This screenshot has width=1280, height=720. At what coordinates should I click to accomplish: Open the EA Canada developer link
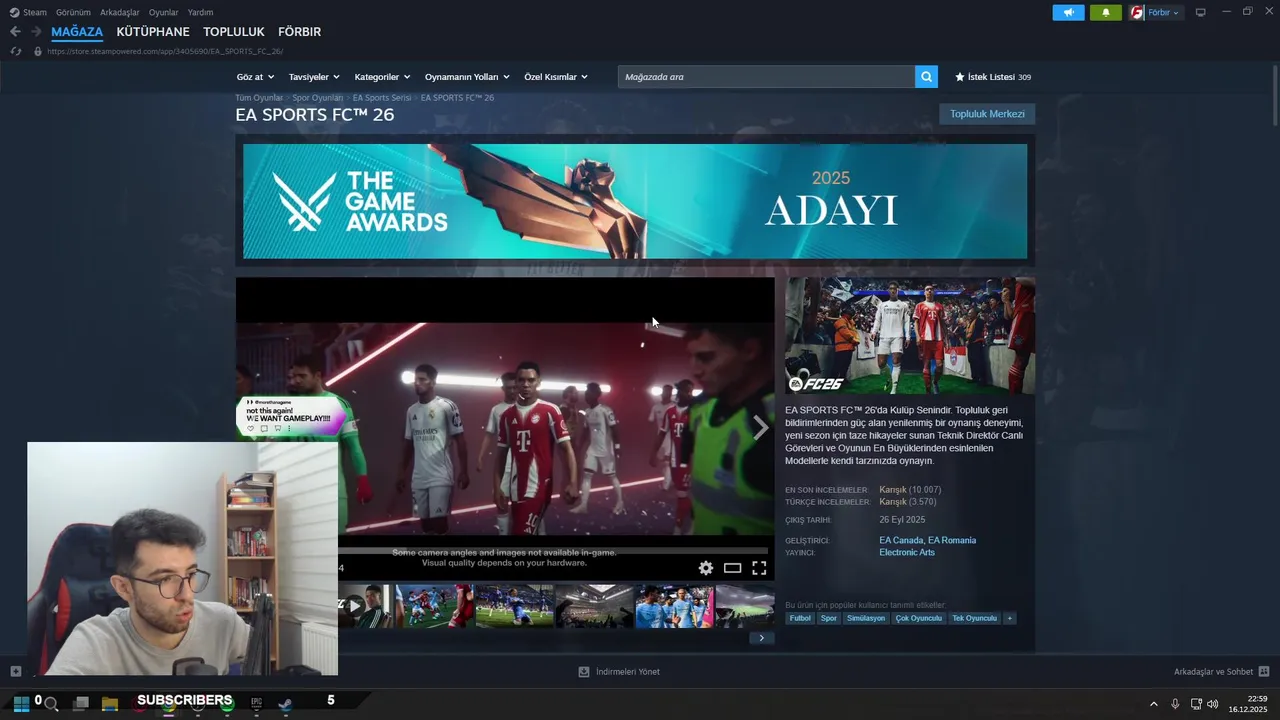pos(901,540)
